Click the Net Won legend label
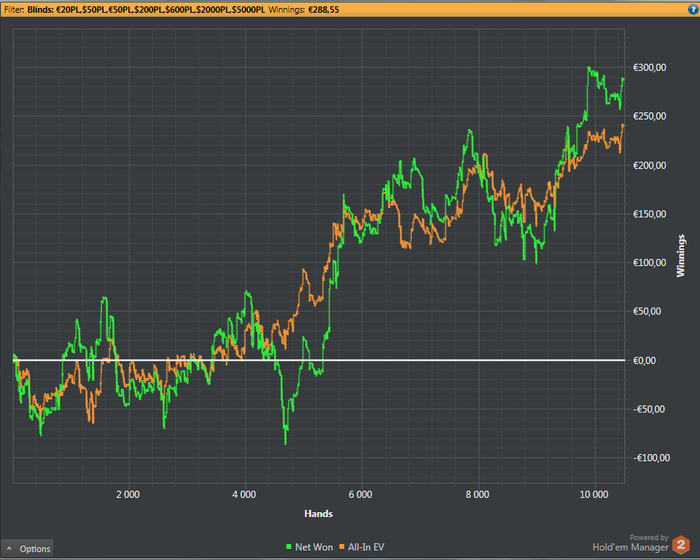 (314, 547)
